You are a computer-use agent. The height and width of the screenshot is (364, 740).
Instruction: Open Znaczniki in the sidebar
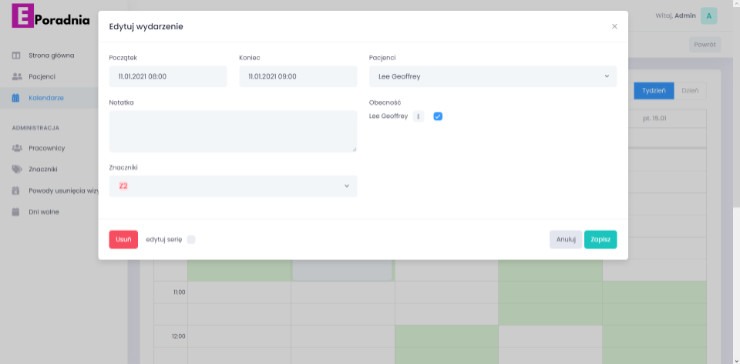[x=43, y=169]
